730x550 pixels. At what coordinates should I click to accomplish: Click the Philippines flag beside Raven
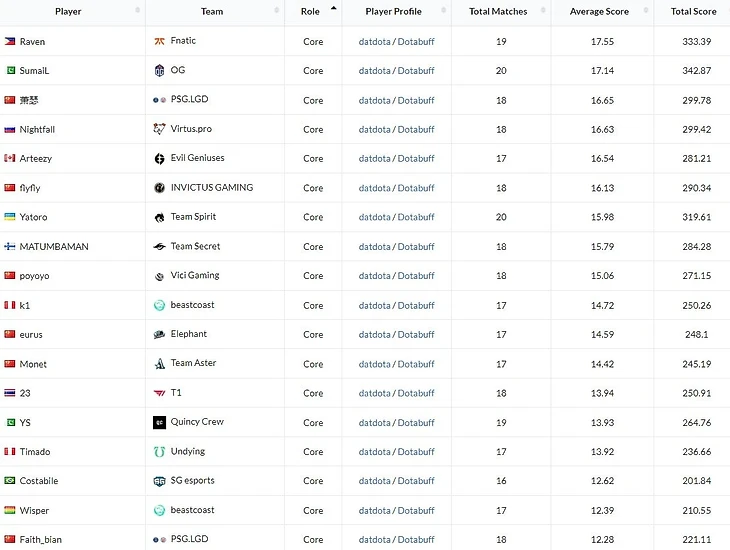(x=10, y=42)
